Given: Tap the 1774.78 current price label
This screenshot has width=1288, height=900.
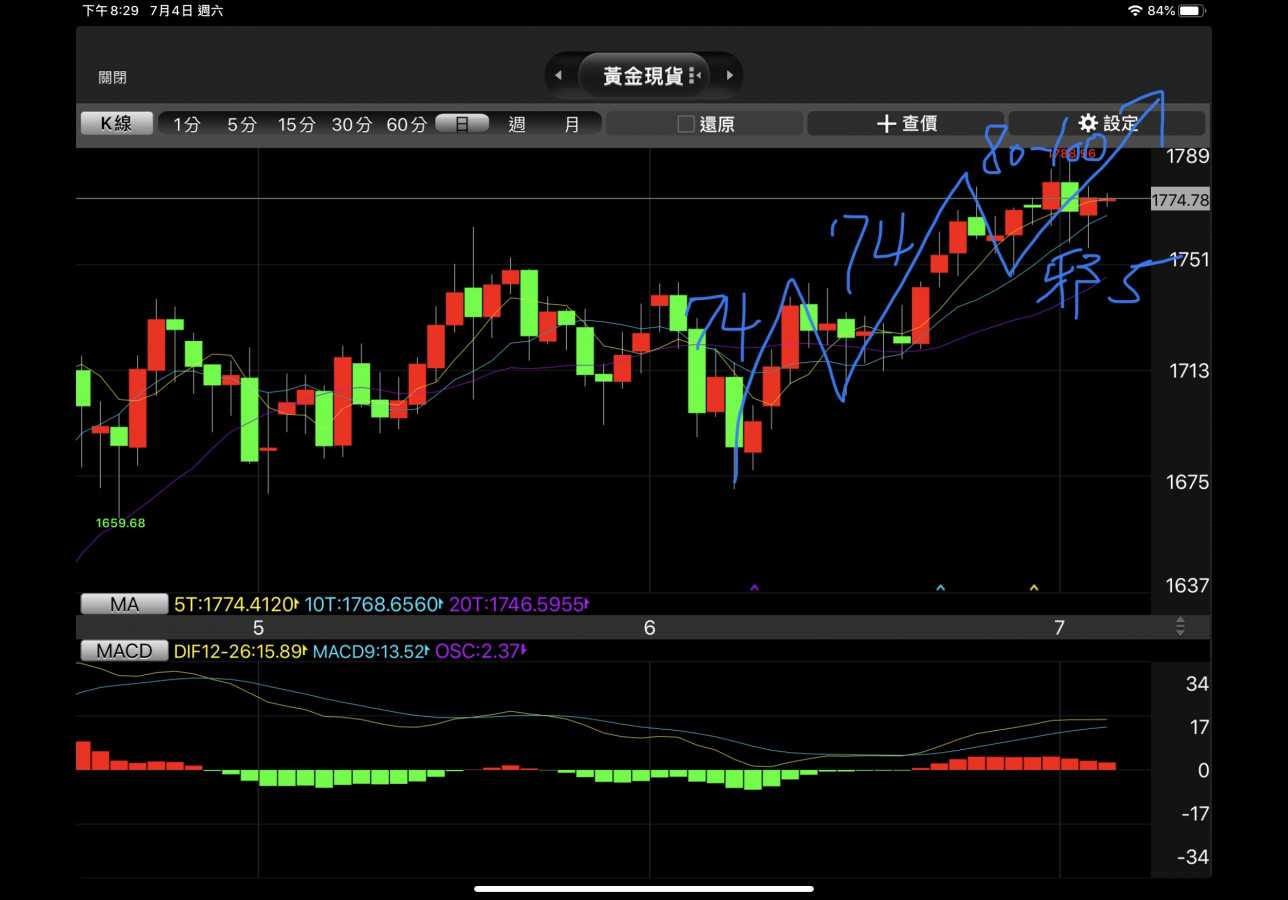Looking at the screenshot, I should 1180,200.
